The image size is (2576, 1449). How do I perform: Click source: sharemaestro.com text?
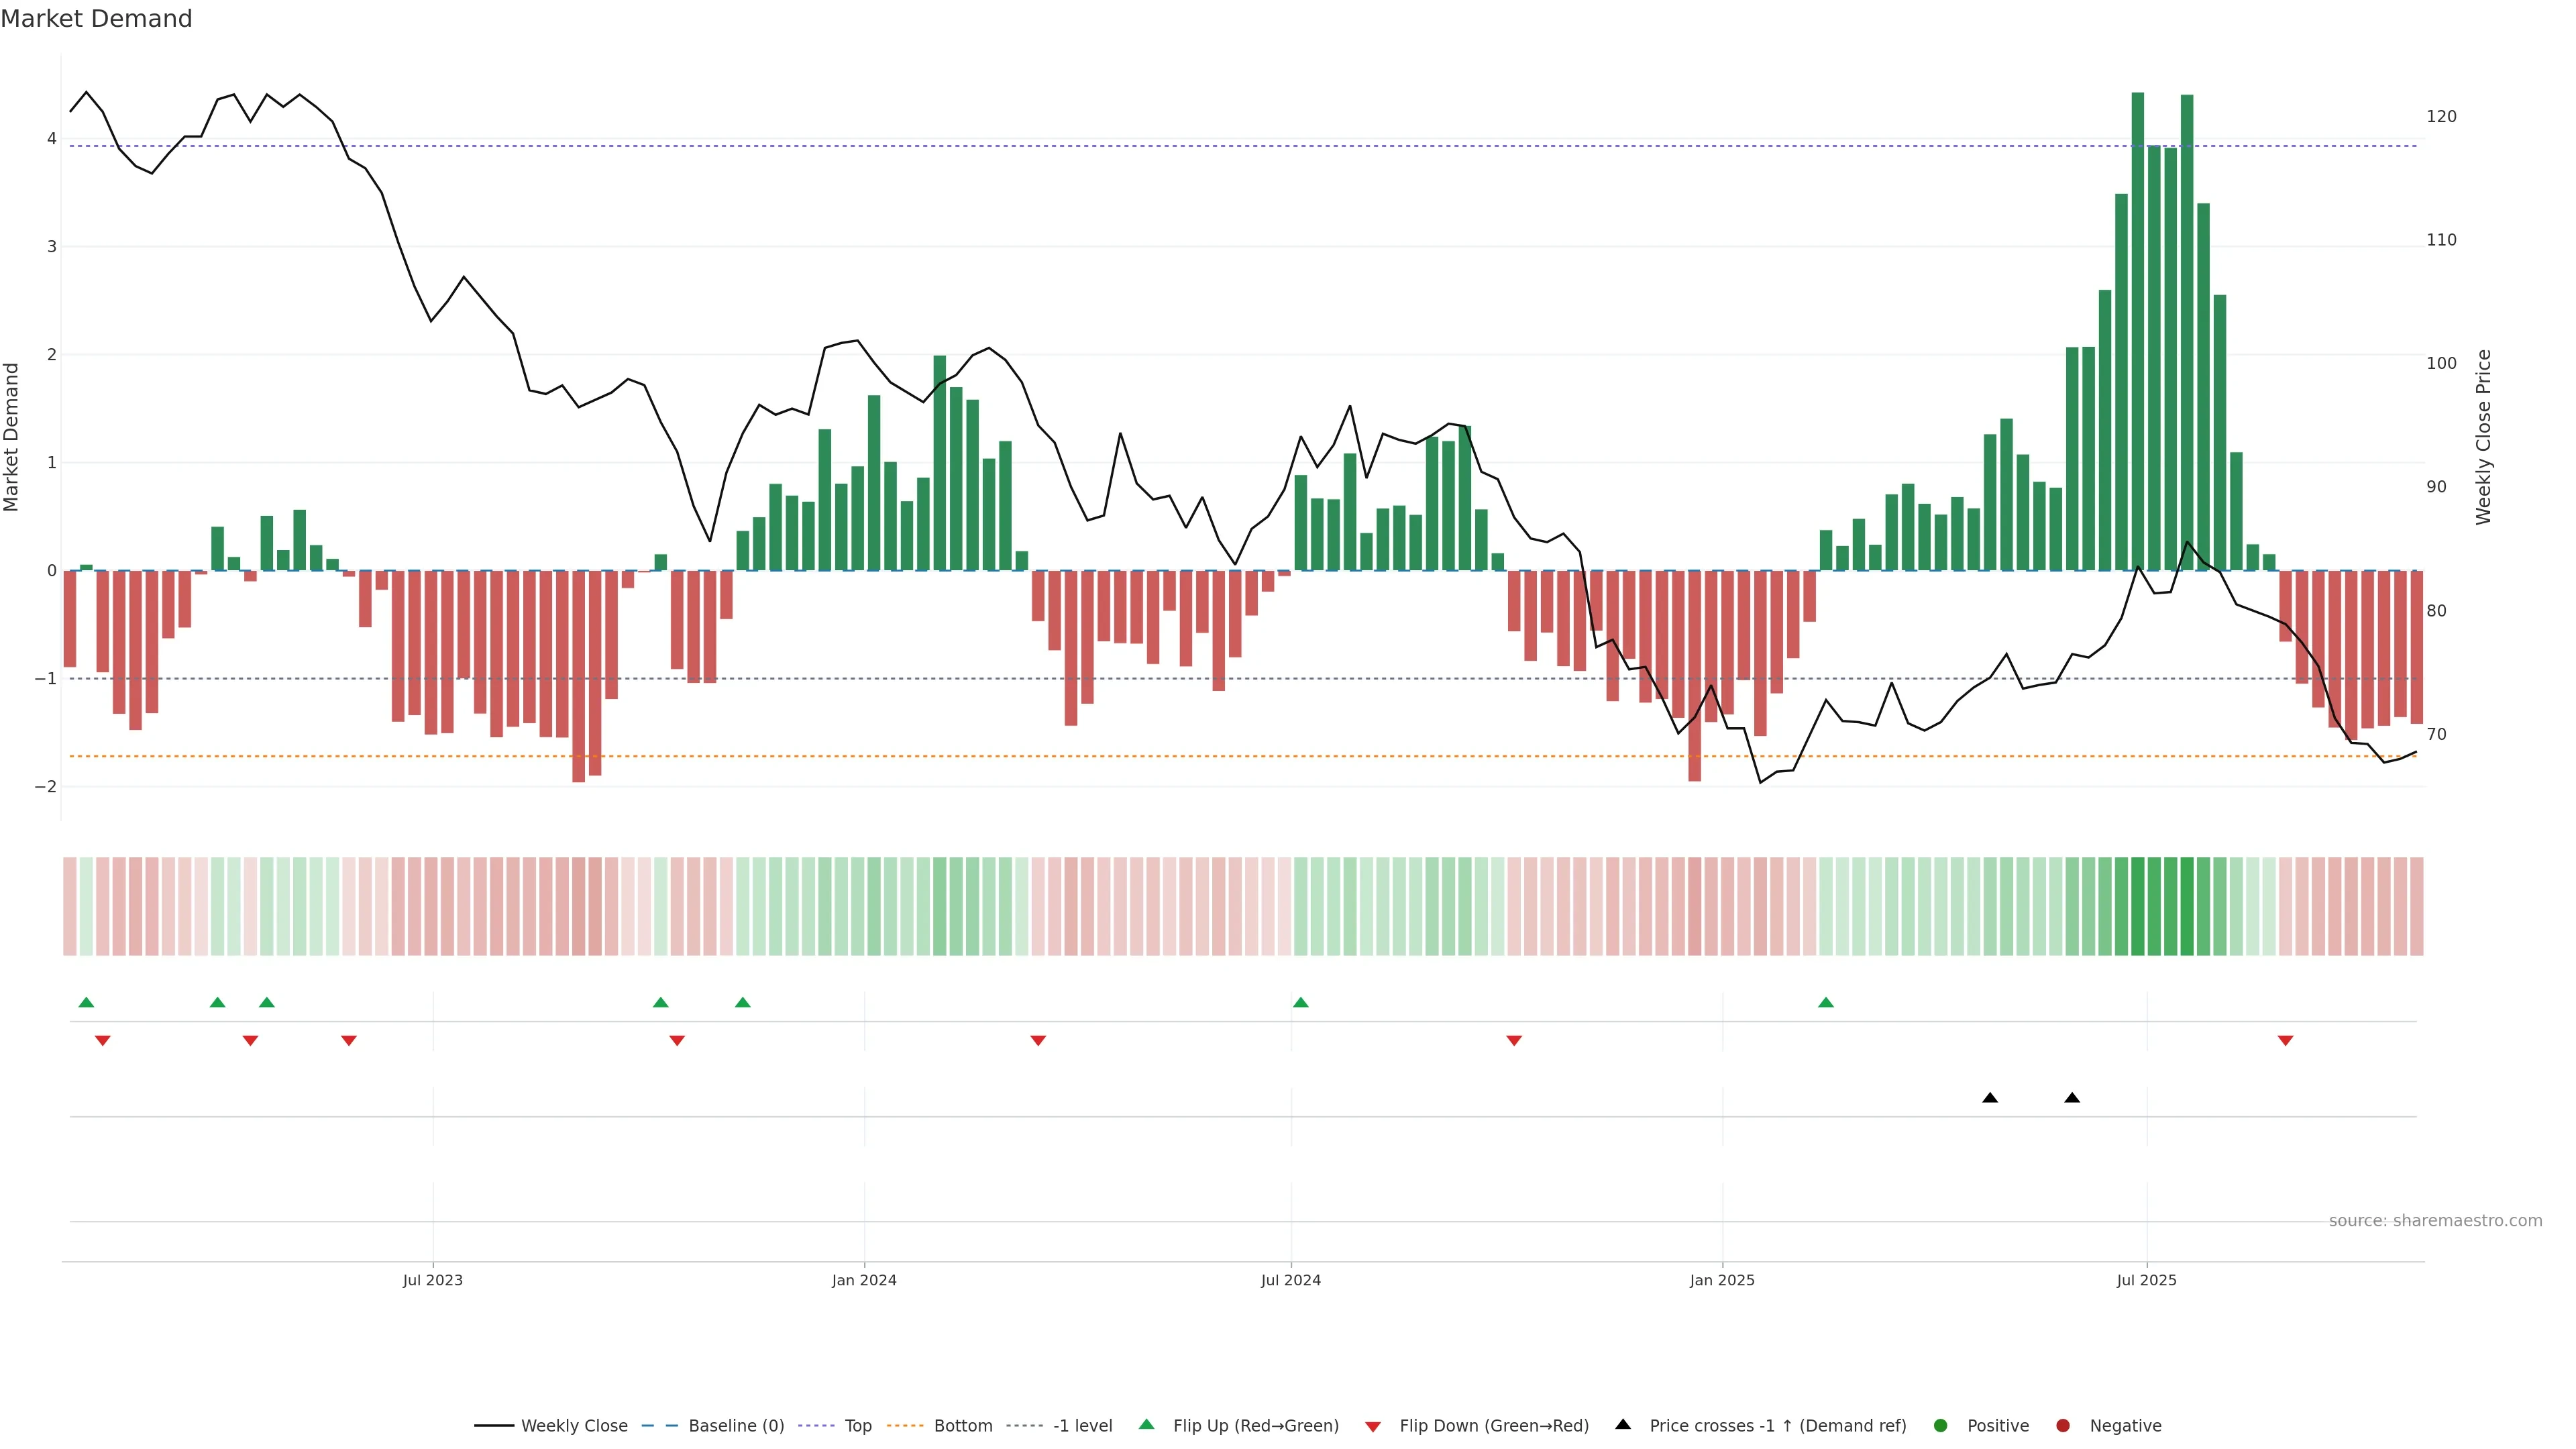[2435, 1221]
